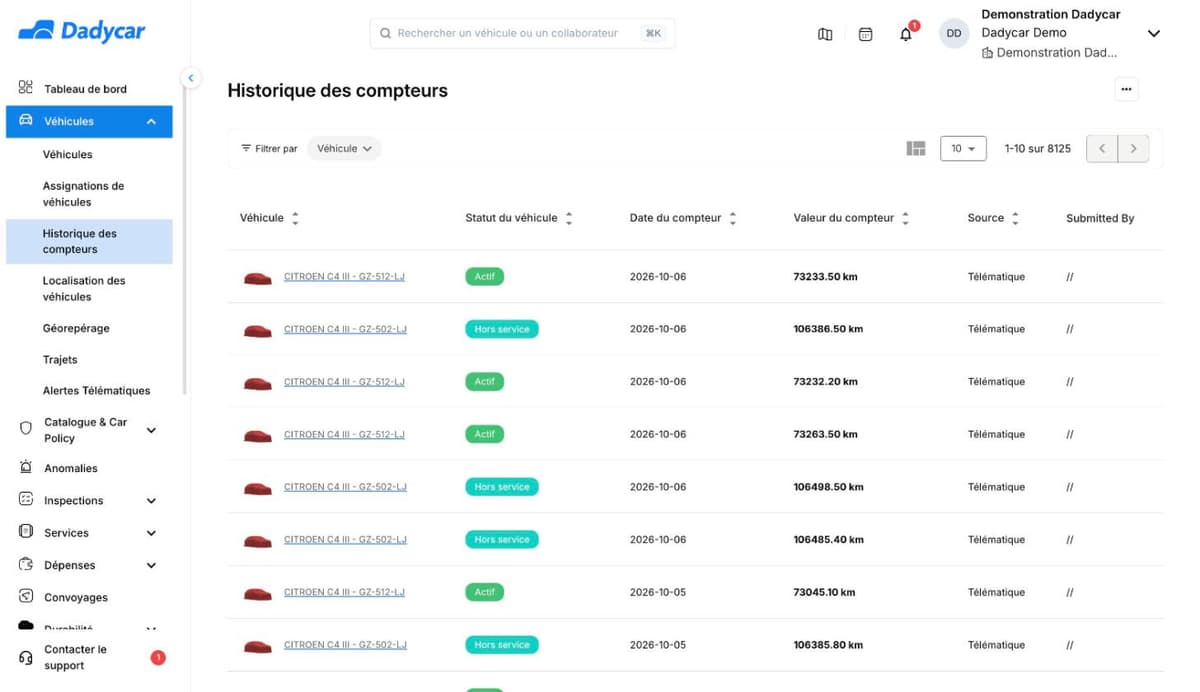Open CITROEN C4 III link in 73263.50 km row
The width and height of the screenshot is (1200, 692).
coord(344,435)
